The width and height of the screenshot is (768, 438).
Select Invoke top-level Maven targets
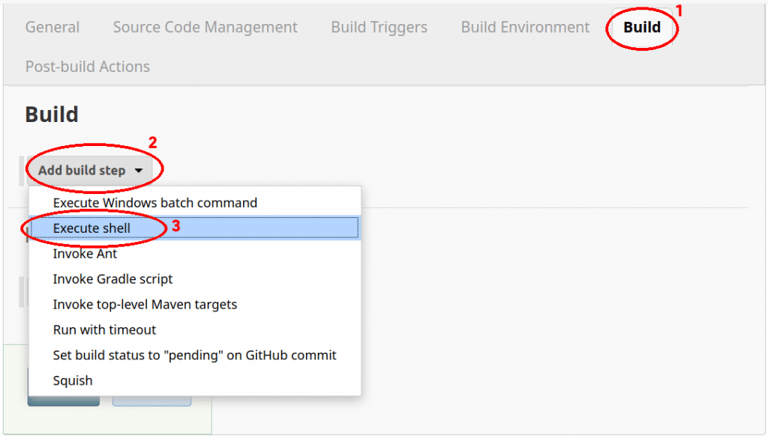point(145,304)
